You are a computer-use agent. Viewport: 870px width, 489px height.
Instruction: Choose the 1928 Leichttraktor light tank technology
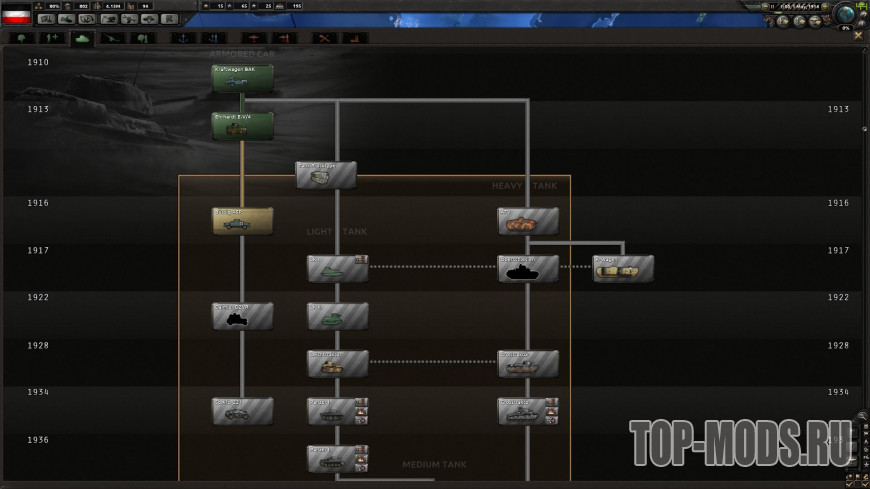pyautogui.click(x=337, y=364)
